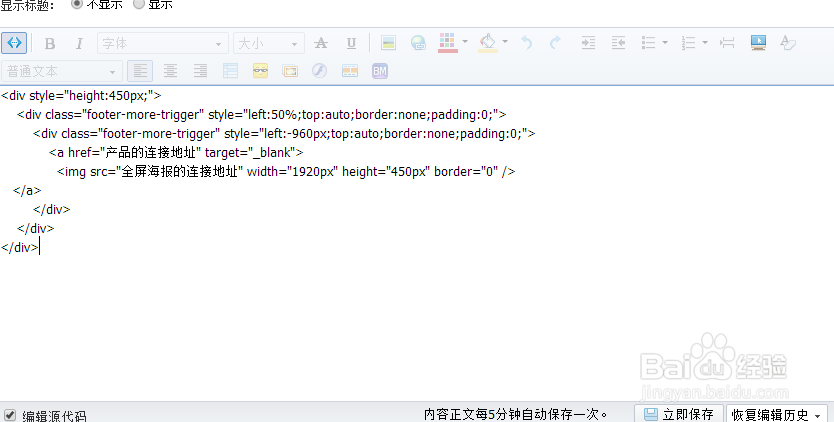834x422 pixels.
Task: Click the closing </a> tag line
Action: pos(27,191)
